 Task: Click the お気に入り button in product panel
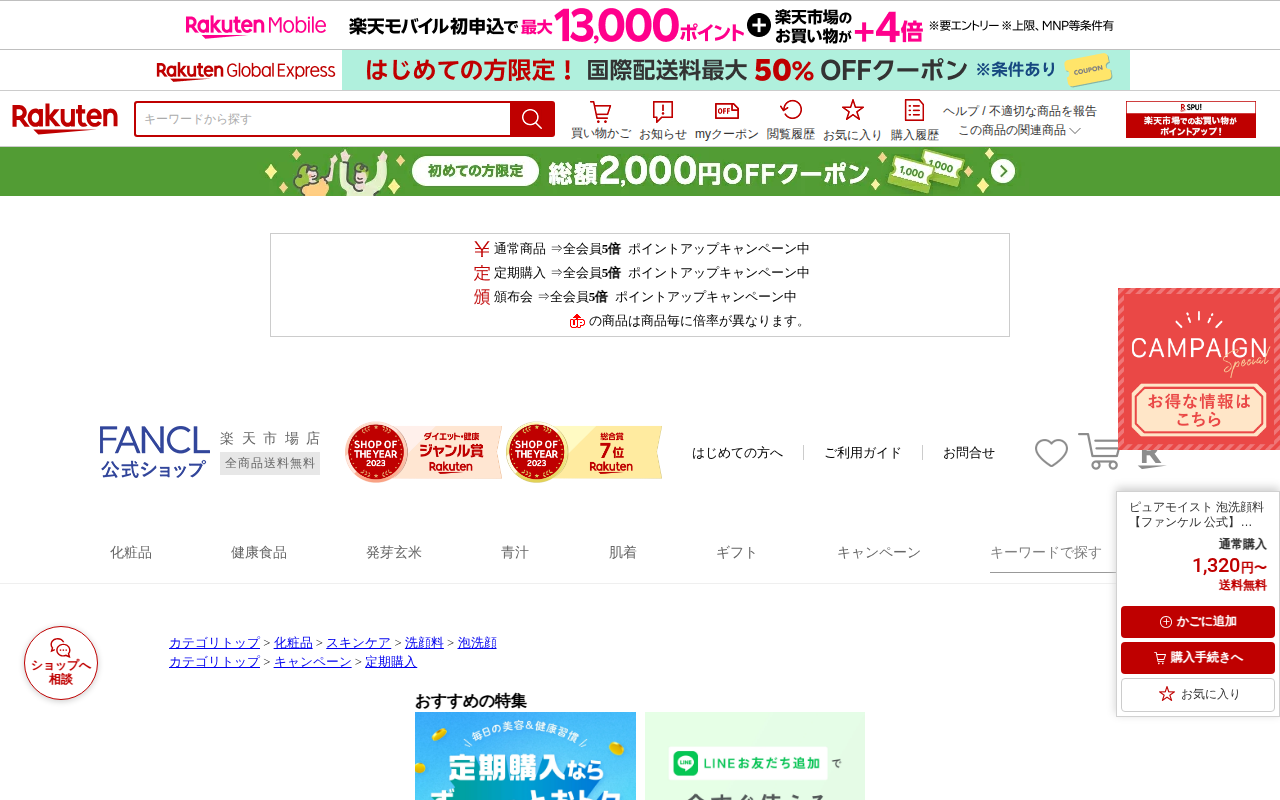(1198, 694)
